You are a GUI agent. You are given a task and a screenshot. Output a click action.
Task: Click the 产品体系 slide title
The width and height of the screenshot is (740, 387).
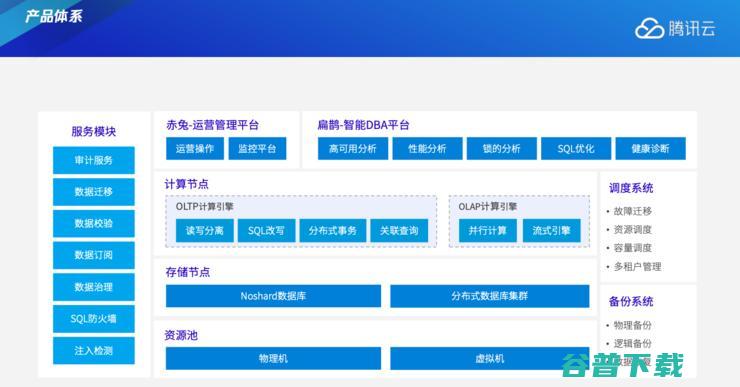tap(54, 16)
